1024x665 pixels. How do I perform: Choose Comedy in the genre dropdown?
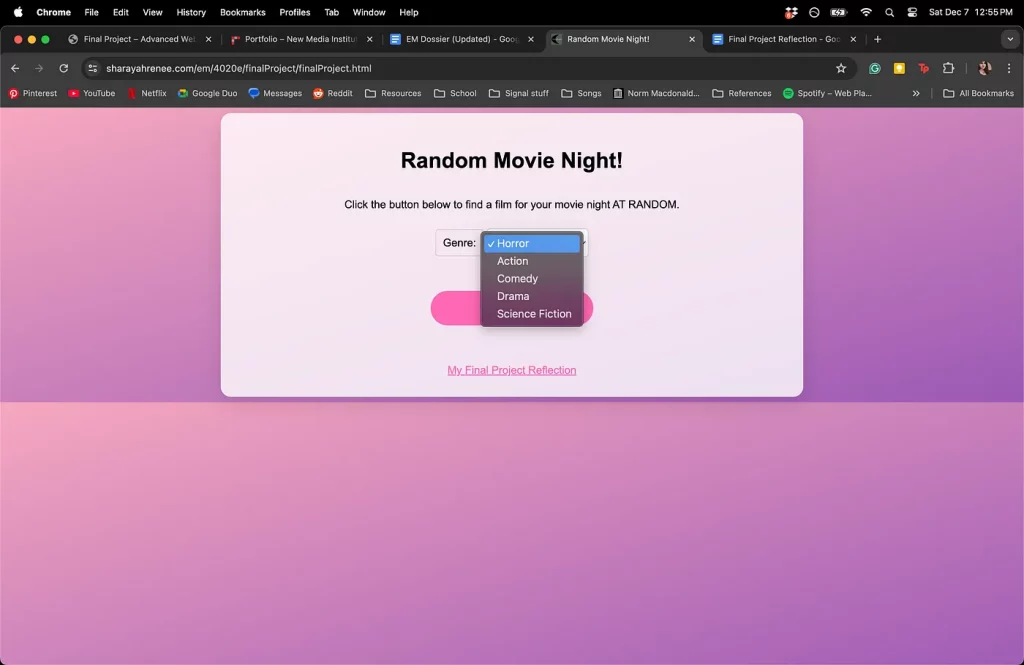tap(517, 279)
